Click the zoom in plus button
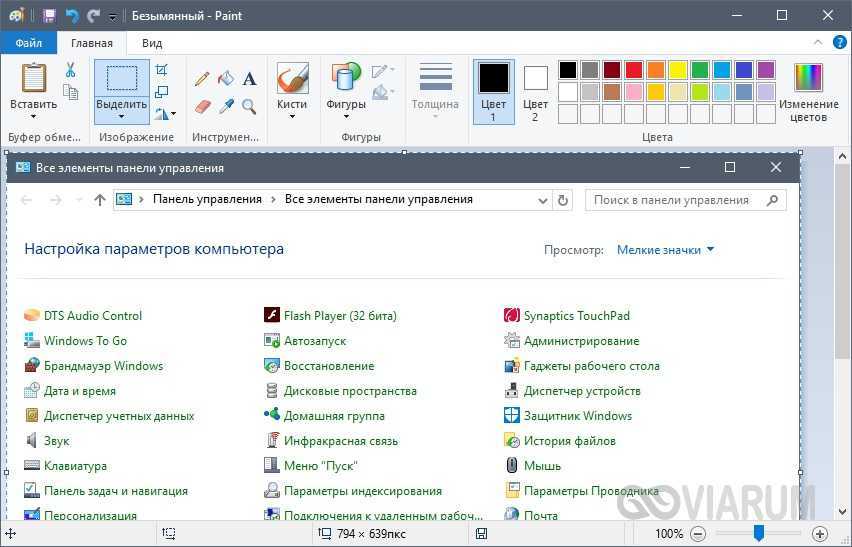The height and width of the screenshot is (547, 852). point(820,534)
